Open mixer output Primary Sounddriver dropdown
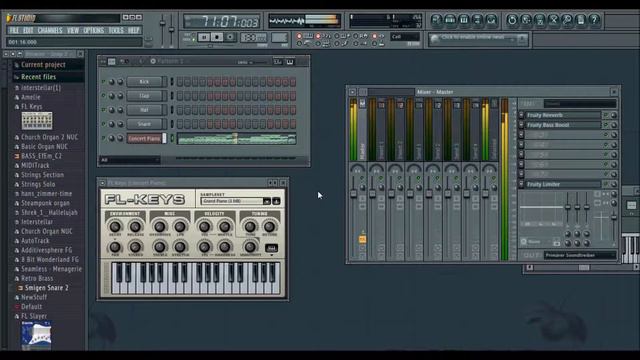 [x=580, y=256]
